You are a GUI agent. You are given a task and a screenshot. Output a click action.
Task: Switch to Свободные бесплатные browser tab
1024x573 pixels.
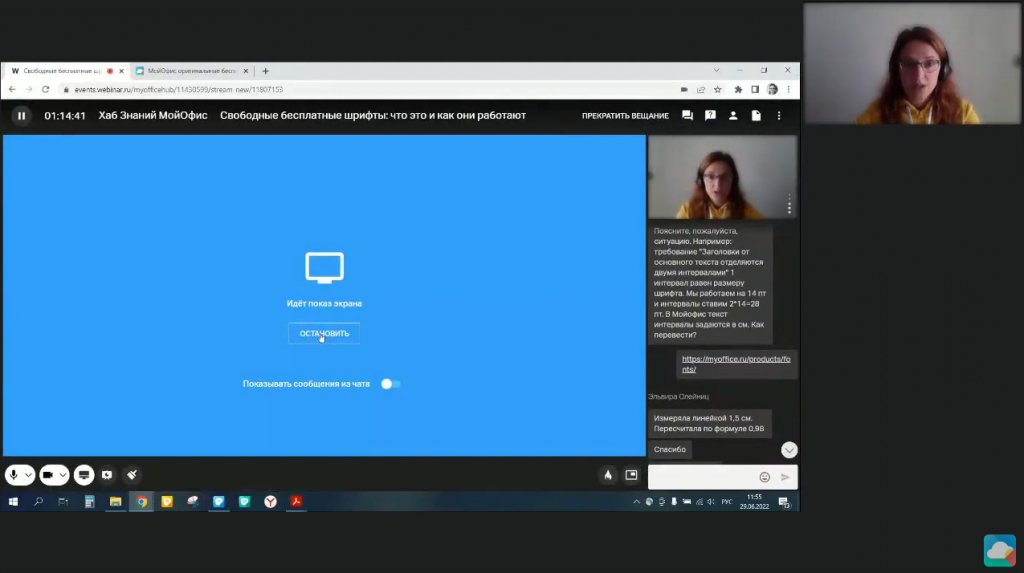pos(62,71)
